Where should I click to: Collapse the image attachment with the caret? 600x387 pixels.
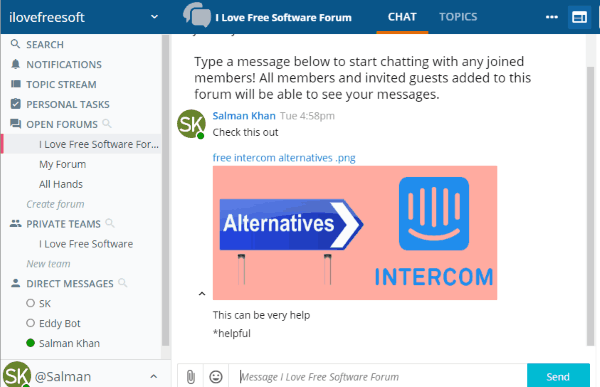click(x=202, y=294)
